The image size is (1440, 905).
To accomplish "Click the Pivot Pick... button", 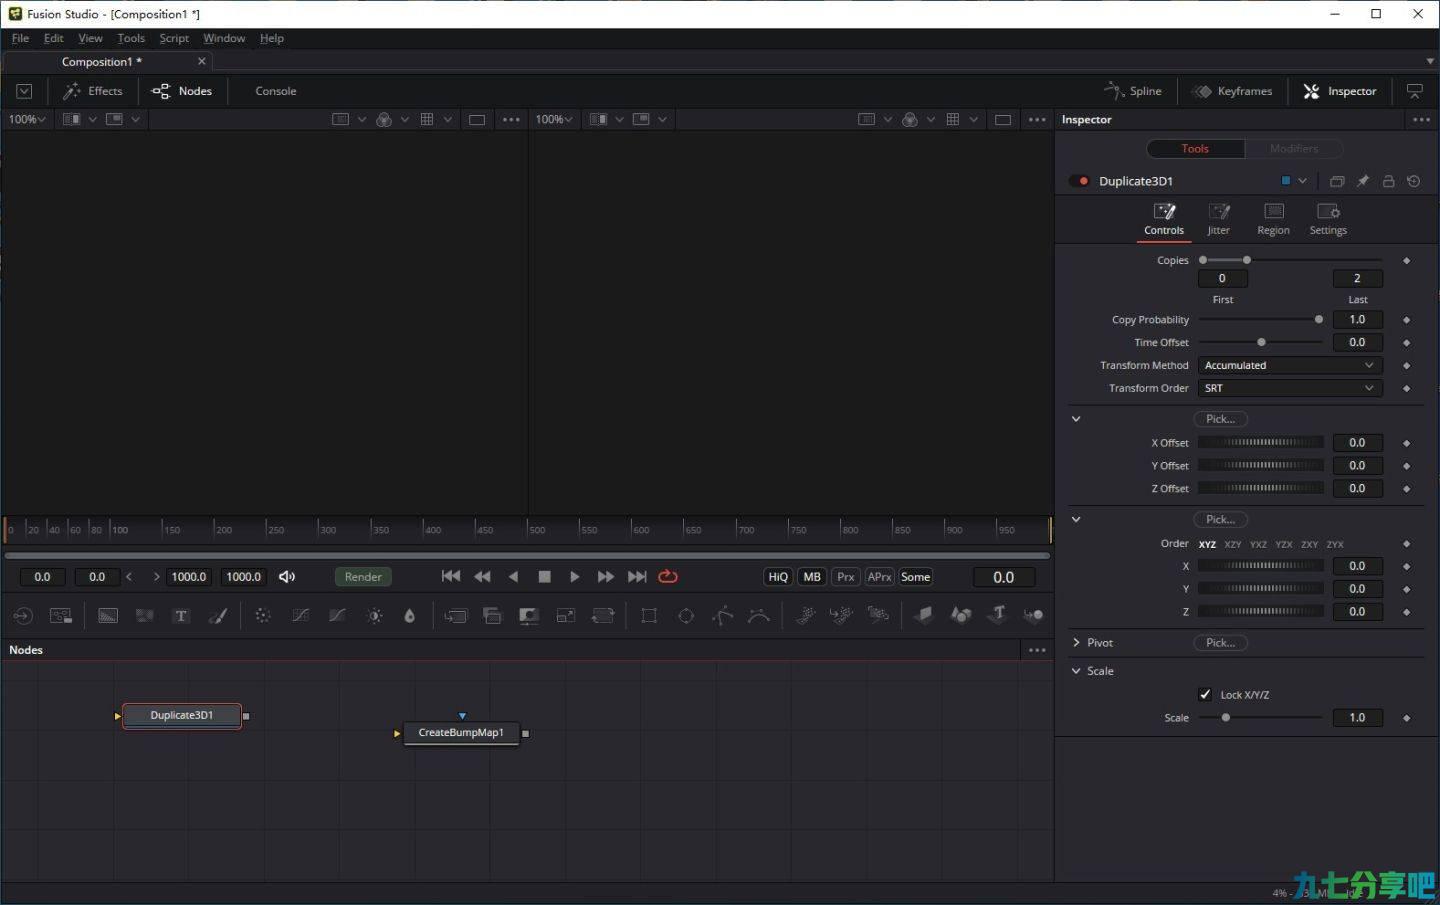I will [1220, 643].
